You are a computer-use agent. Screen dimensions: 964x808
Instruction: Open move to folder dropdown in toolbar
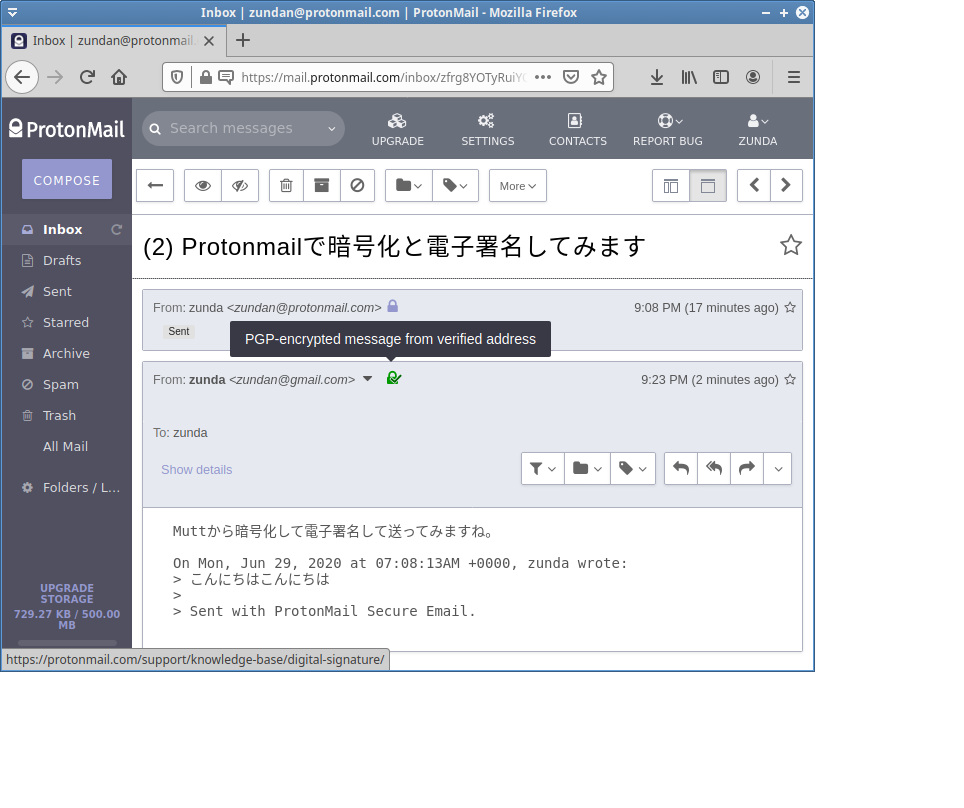[409, 186]
